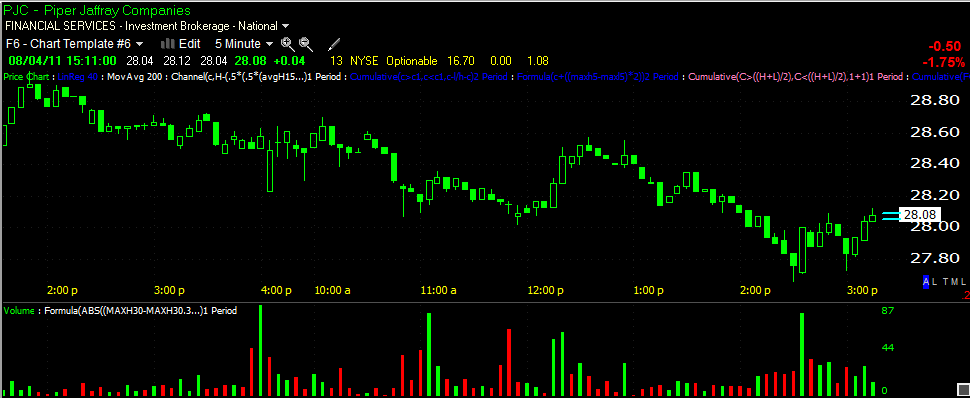Screen dimensions: 970x398
Task: Click the NYSE exchange label
Action: coord(364,61)
